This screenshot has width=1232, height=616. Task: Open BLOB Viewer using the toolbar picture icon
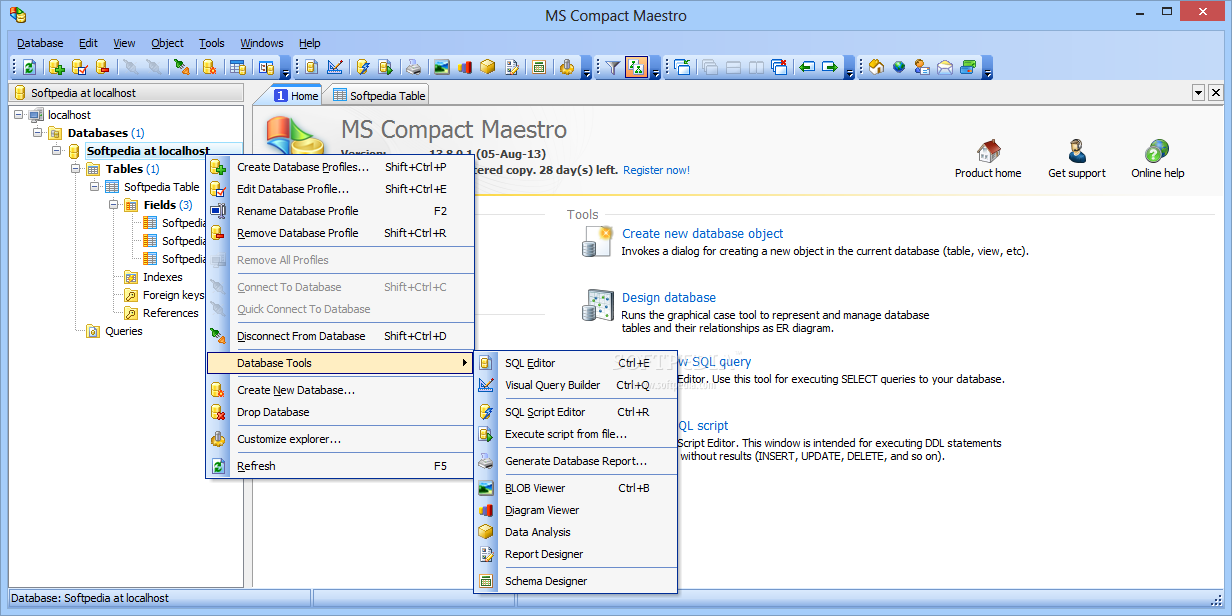pyautogui.click(x=441, y=67)
